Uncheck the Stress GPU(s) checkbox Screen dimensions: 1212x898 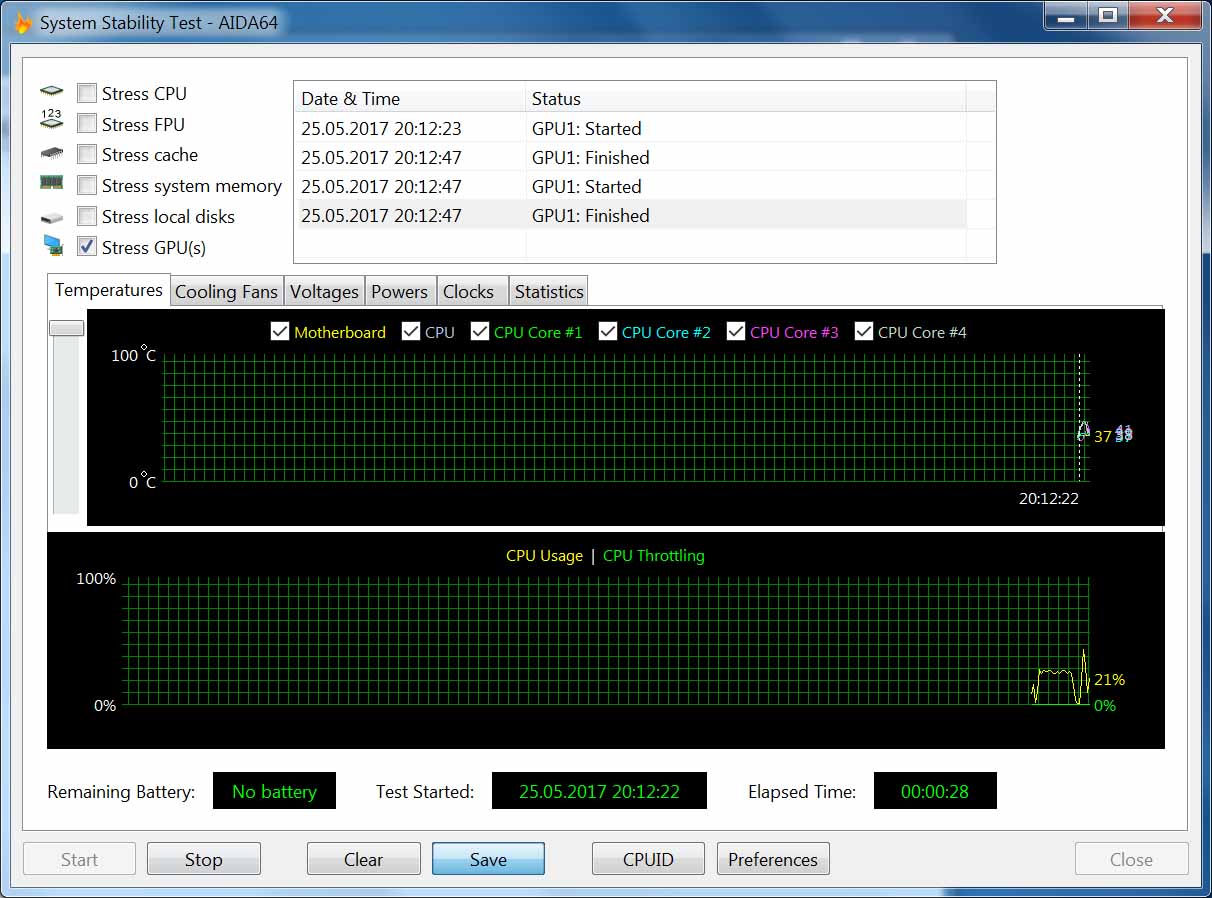pyautogui.click(x=87, y=246)
